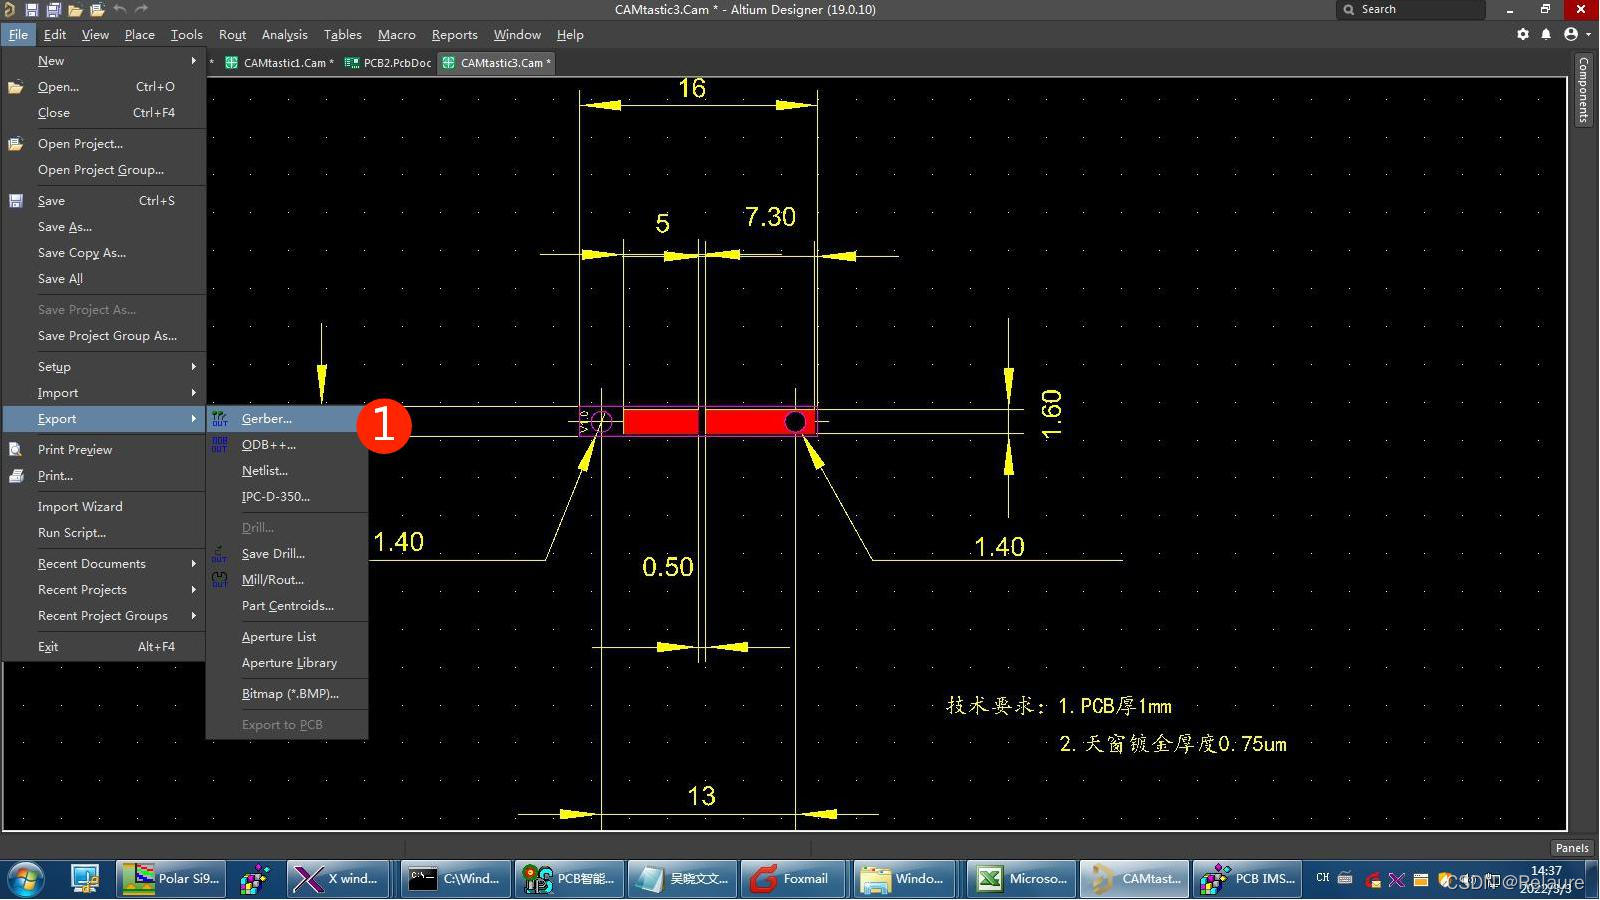Click the Undo arrow in the title bar

[120, 9]
